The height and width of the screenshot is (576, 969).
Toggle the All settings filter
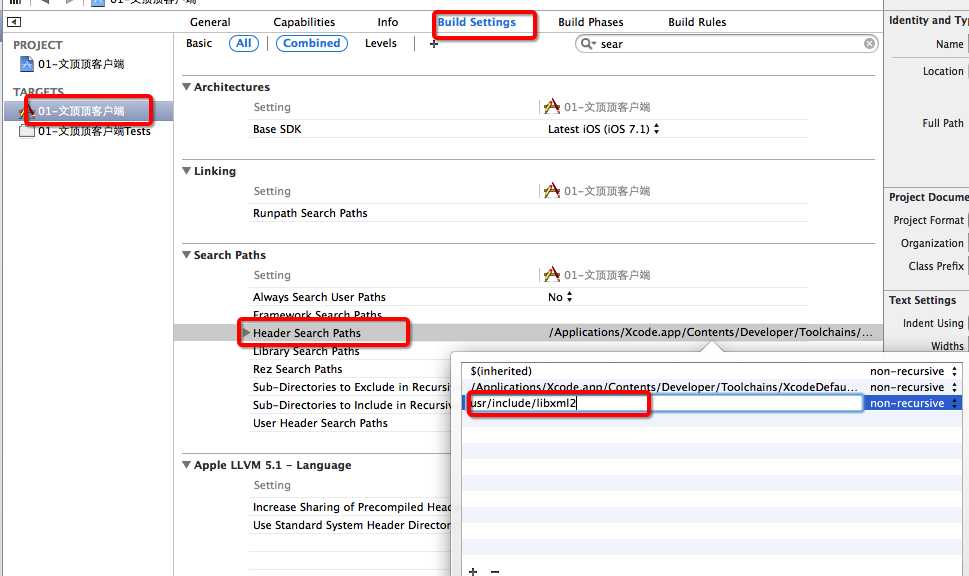[243, 43]
